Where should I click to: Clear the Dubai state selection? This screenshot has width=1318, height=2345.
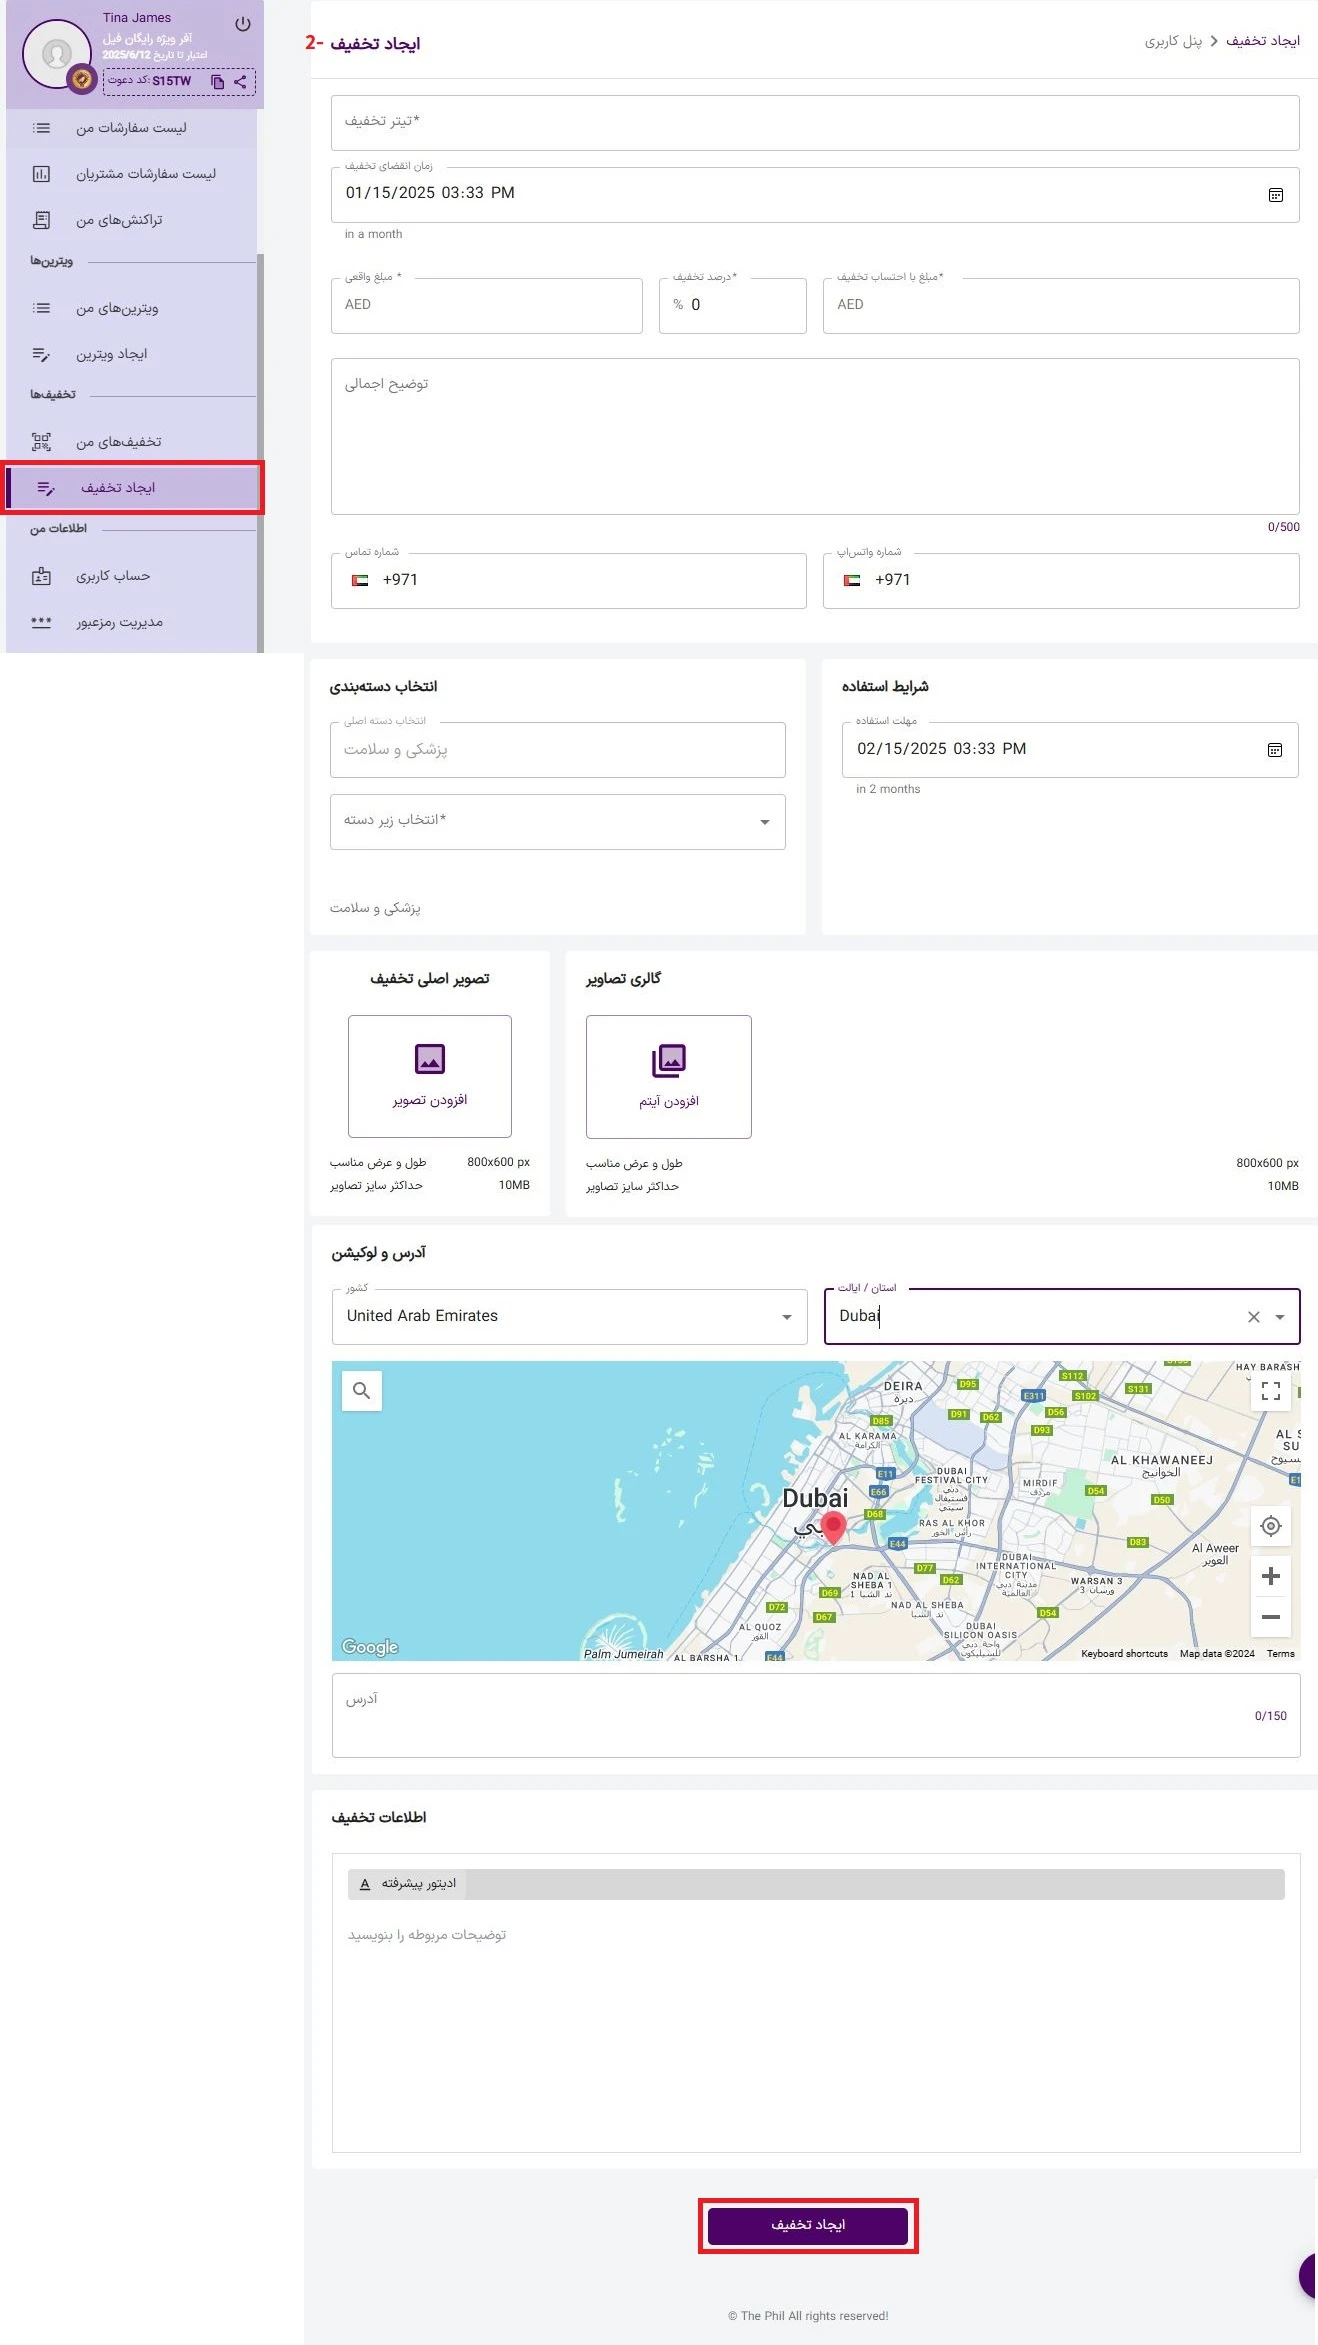coord(1253,1317)
